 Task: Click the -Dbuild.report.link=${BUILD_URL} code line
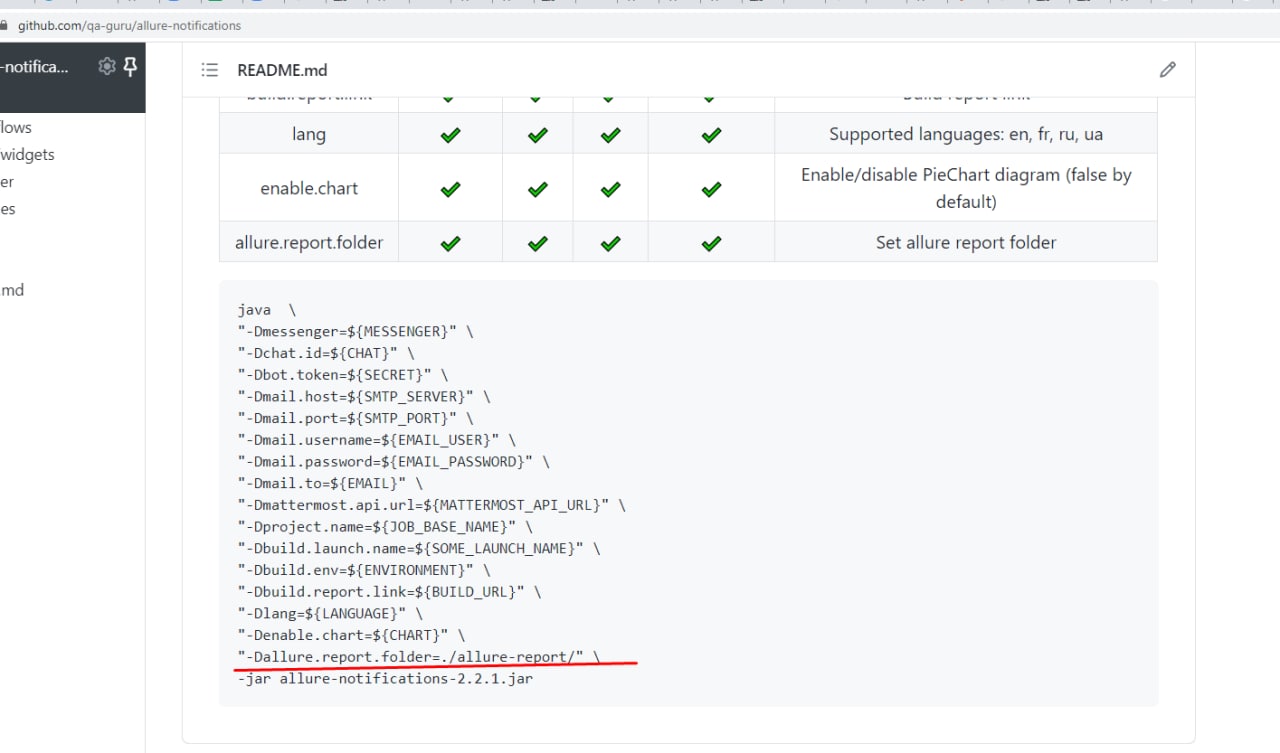(389, 591)
